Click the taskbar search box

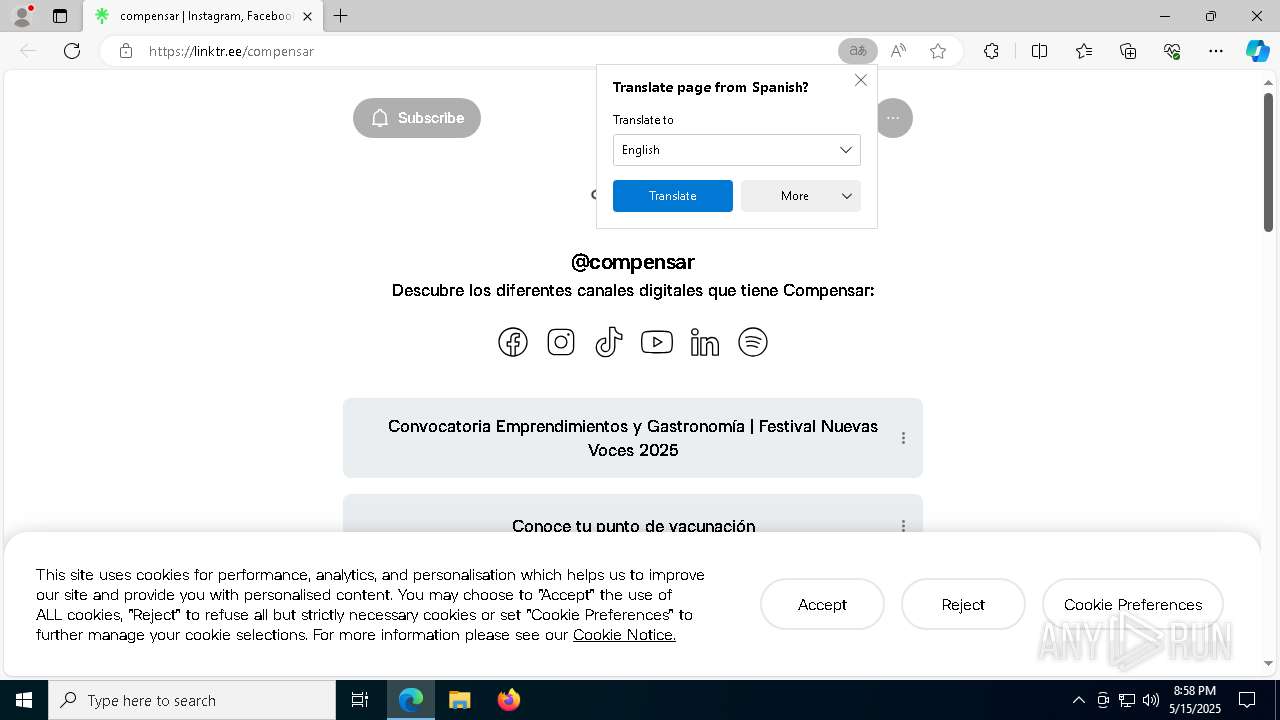point(192,700)
